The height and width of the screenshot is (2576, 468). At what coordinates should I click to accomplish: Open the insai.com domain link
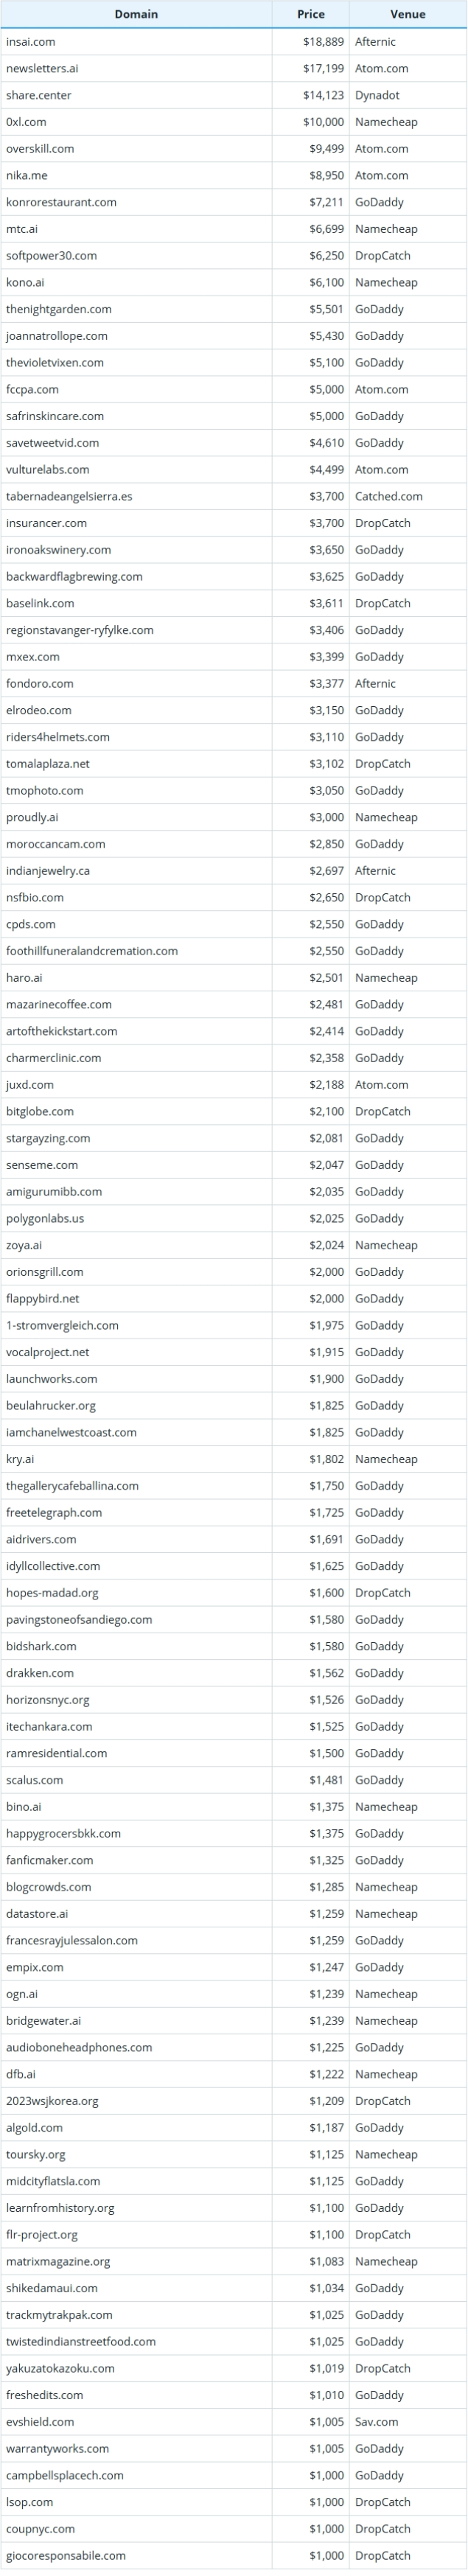click(31, 42)
